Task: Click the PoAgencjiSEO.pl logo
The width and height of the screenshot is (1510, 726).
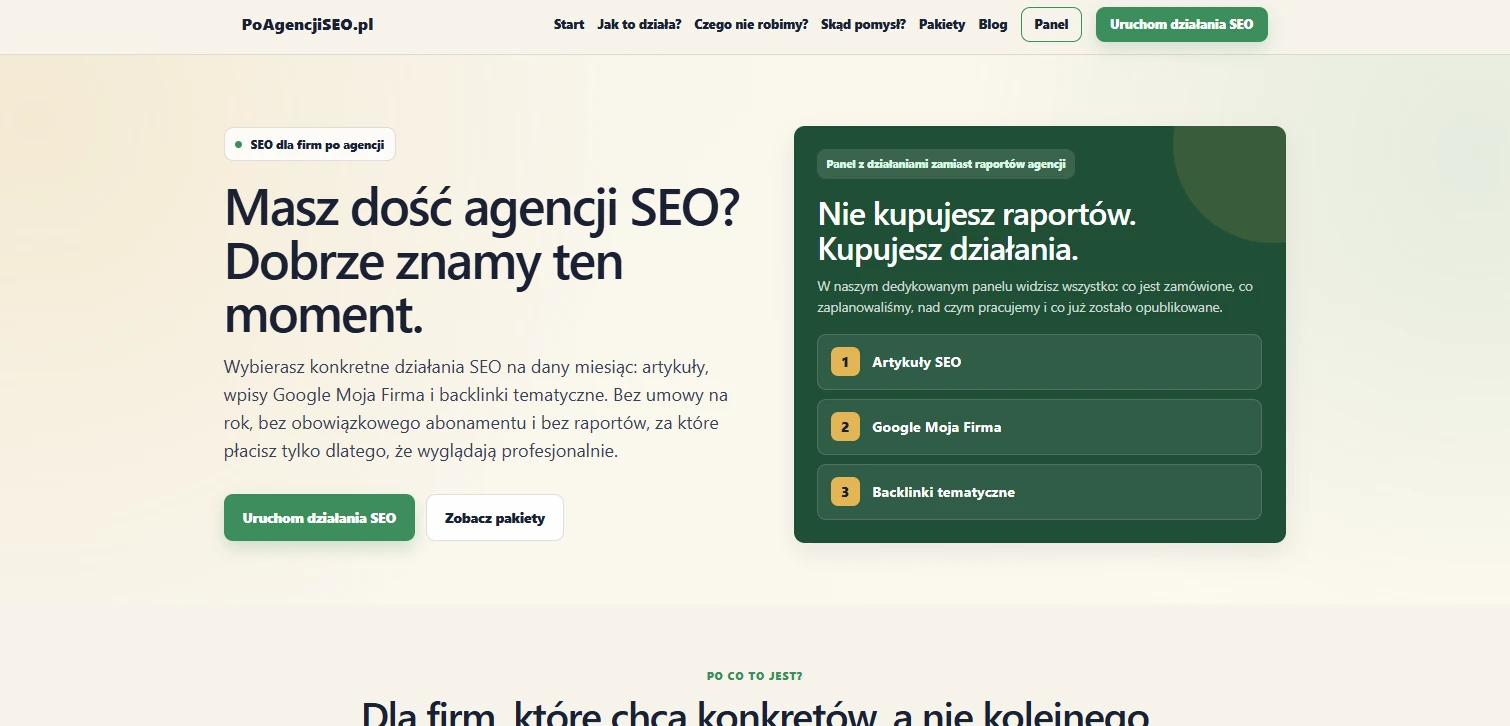Action: click(x=308, y=25)
